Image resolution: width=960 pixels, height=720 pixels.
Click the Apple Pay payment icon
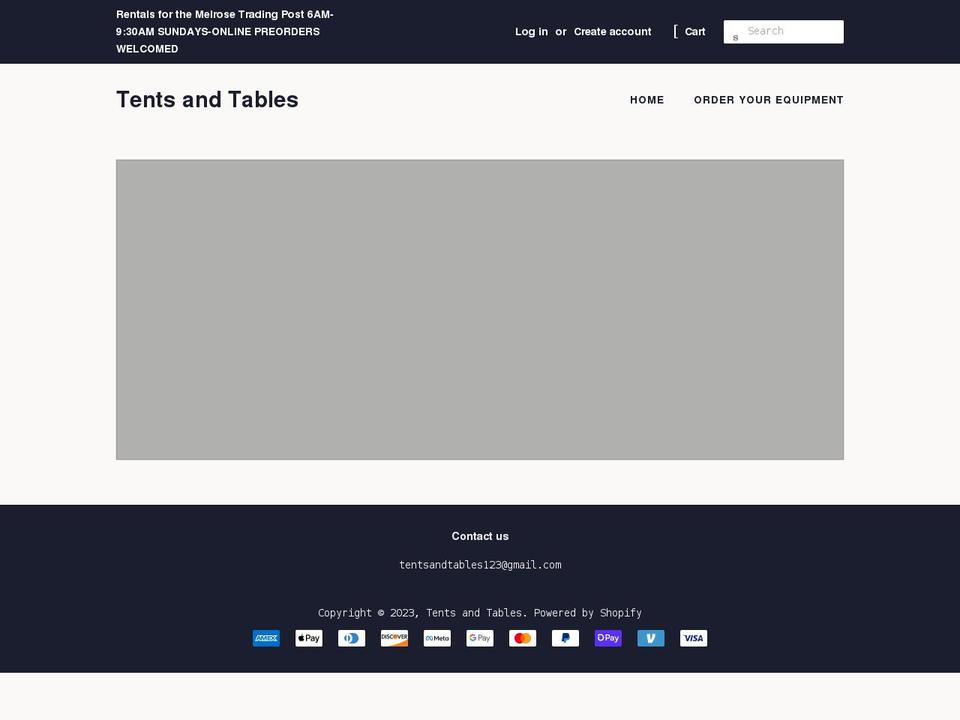(x=309, y=638)
